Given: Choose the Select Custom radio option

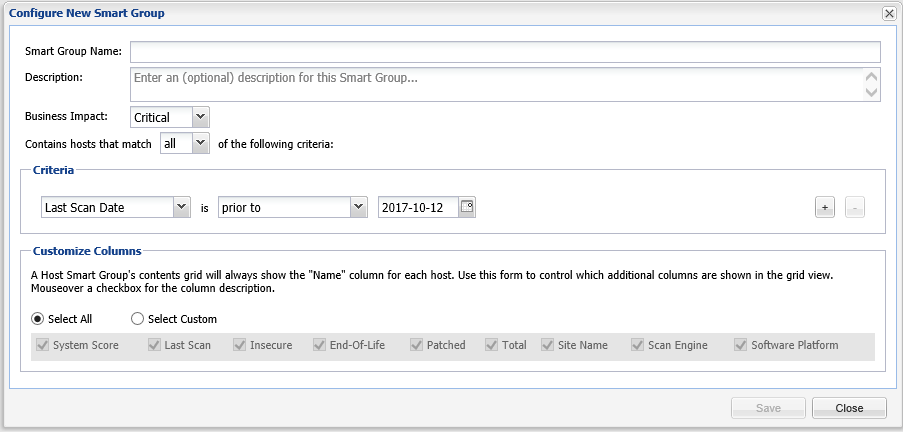Looking at the screenshot, I should coord(137,319).
